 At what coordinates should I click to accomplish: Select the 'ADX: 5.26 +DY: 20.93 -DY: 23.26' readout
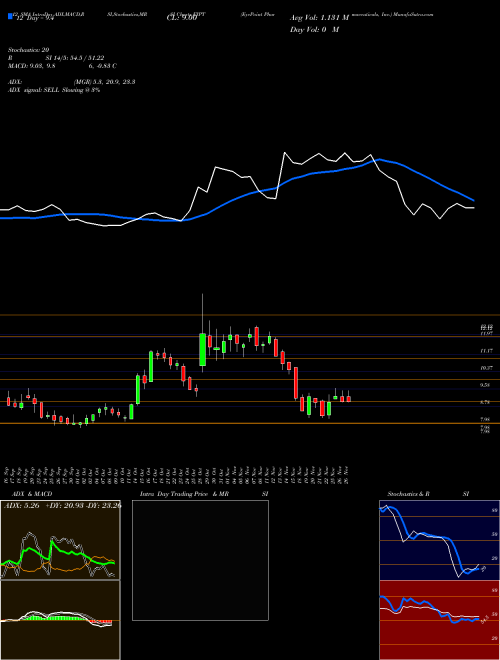click(x=62, y=506)
